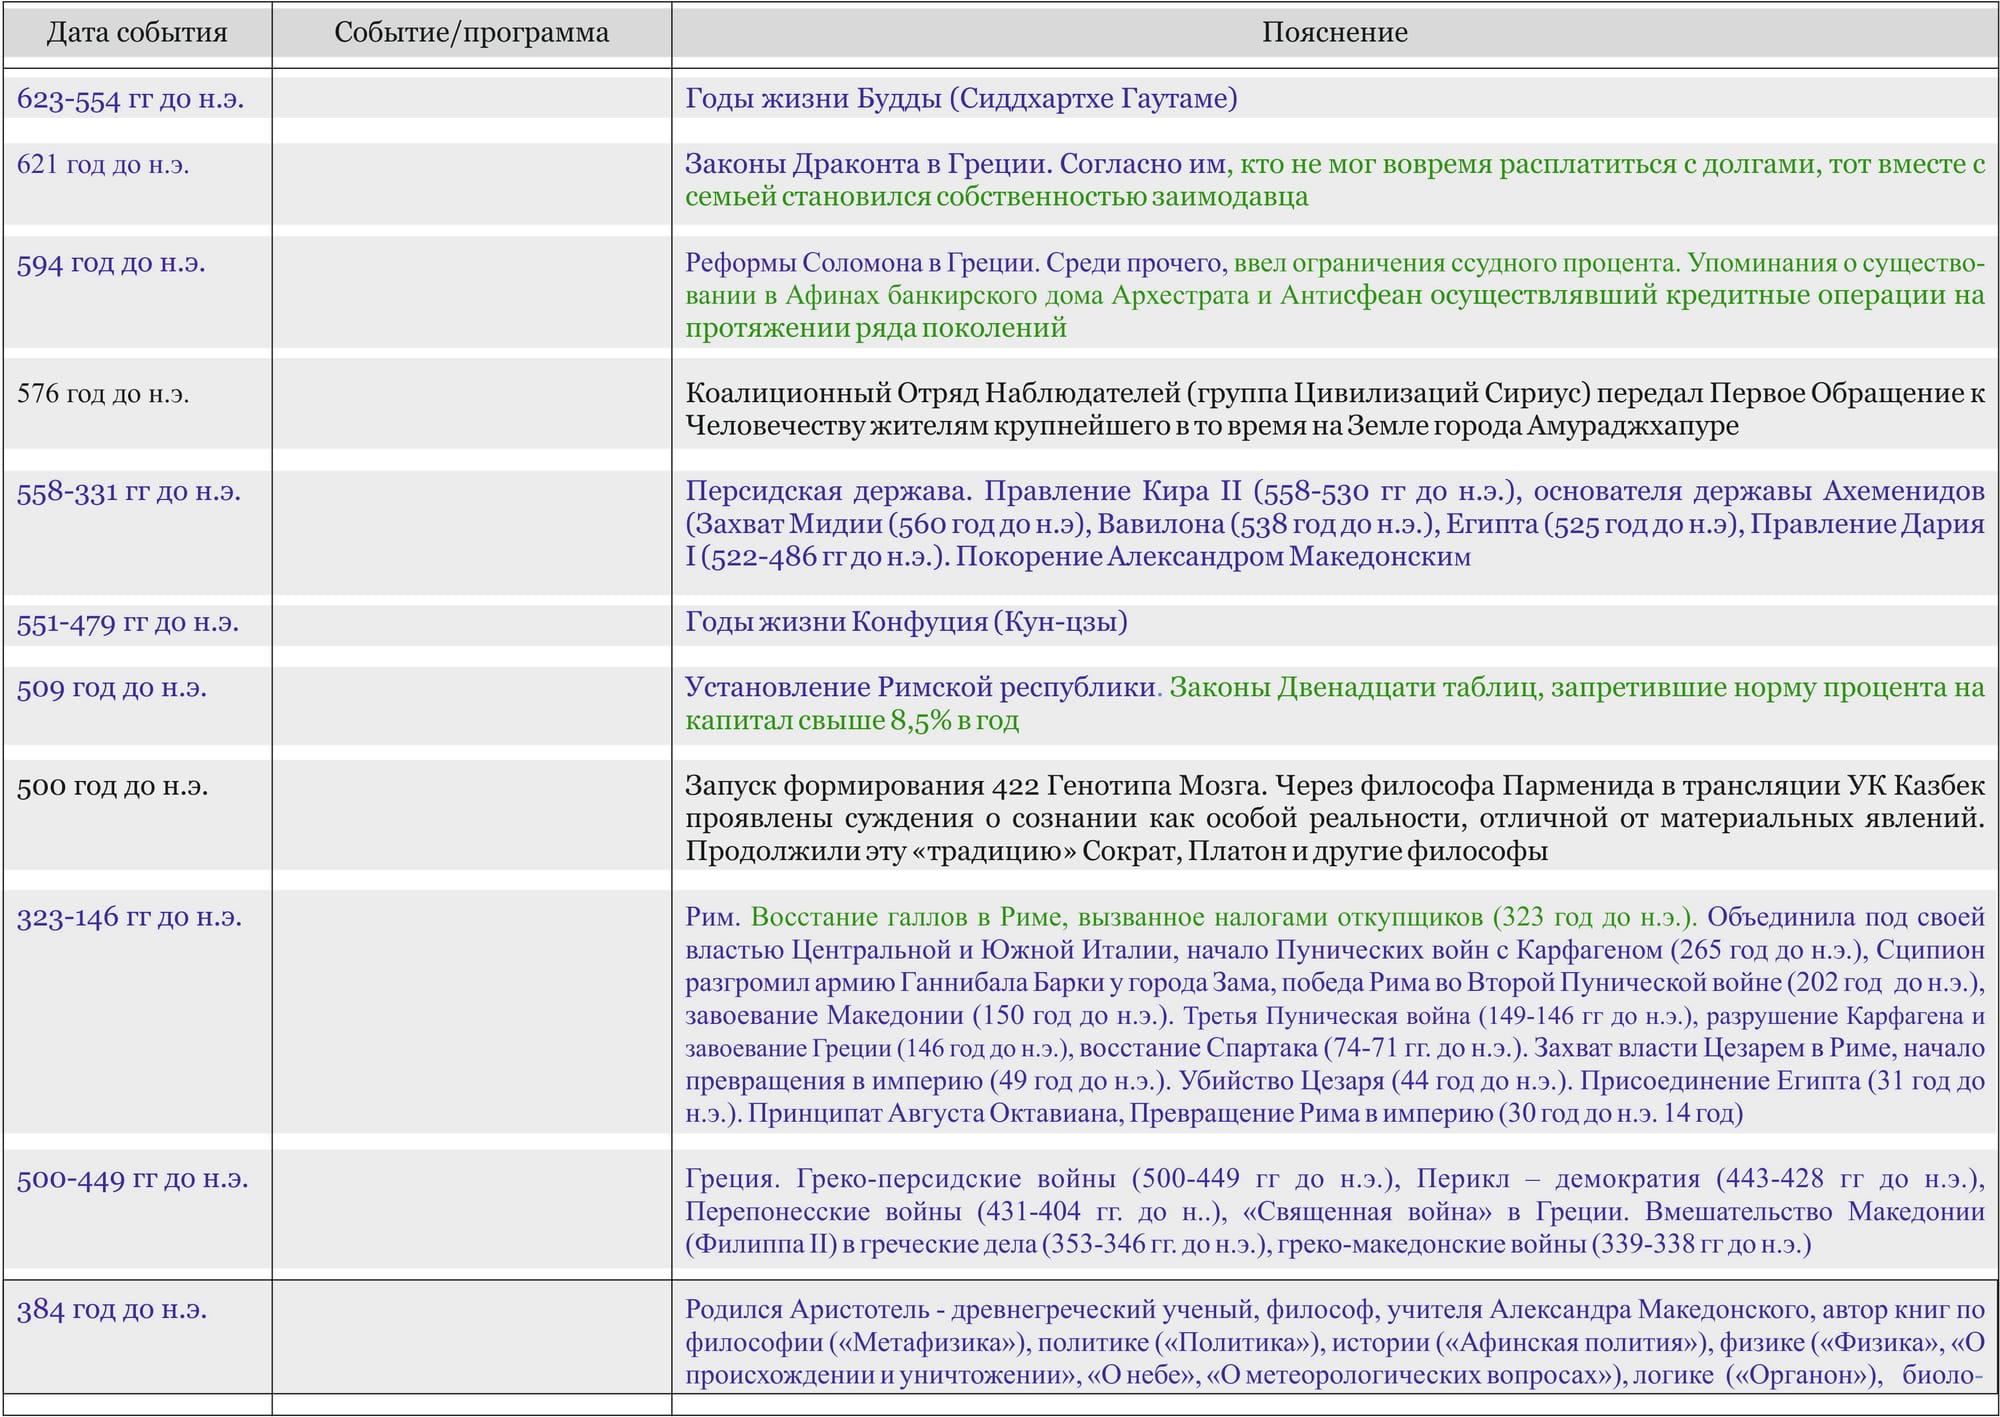2000x1417 pixels.
Task: Select the date cell '384 год до н.э.'
Action: pos(112,1309)
